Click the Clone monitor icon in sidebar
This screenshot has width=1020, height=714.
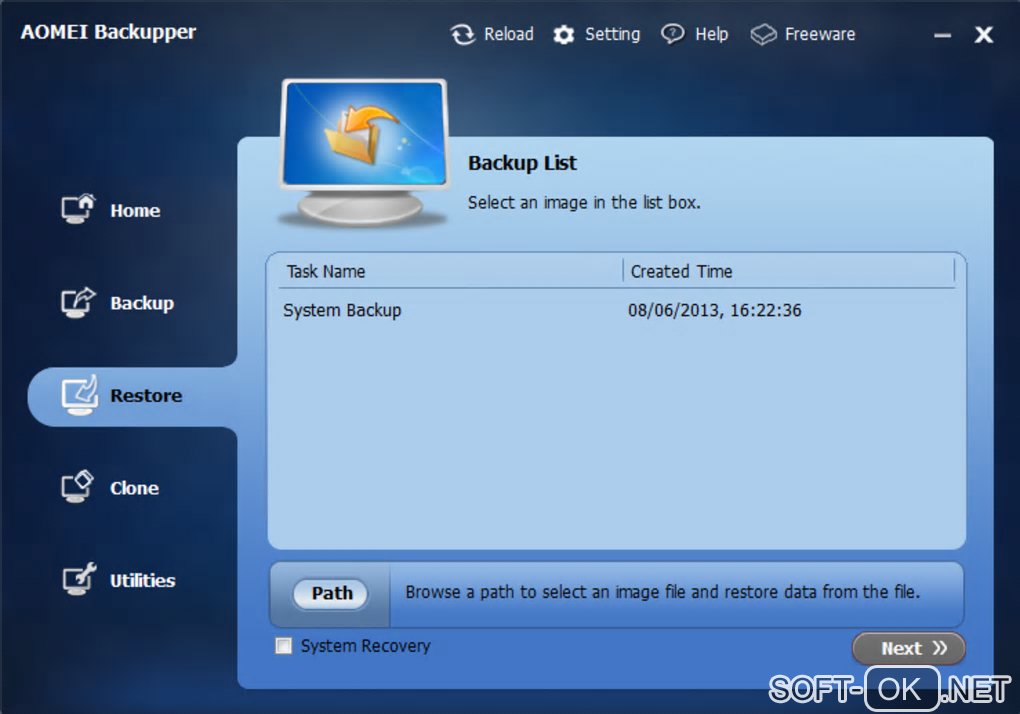point(77,486)
